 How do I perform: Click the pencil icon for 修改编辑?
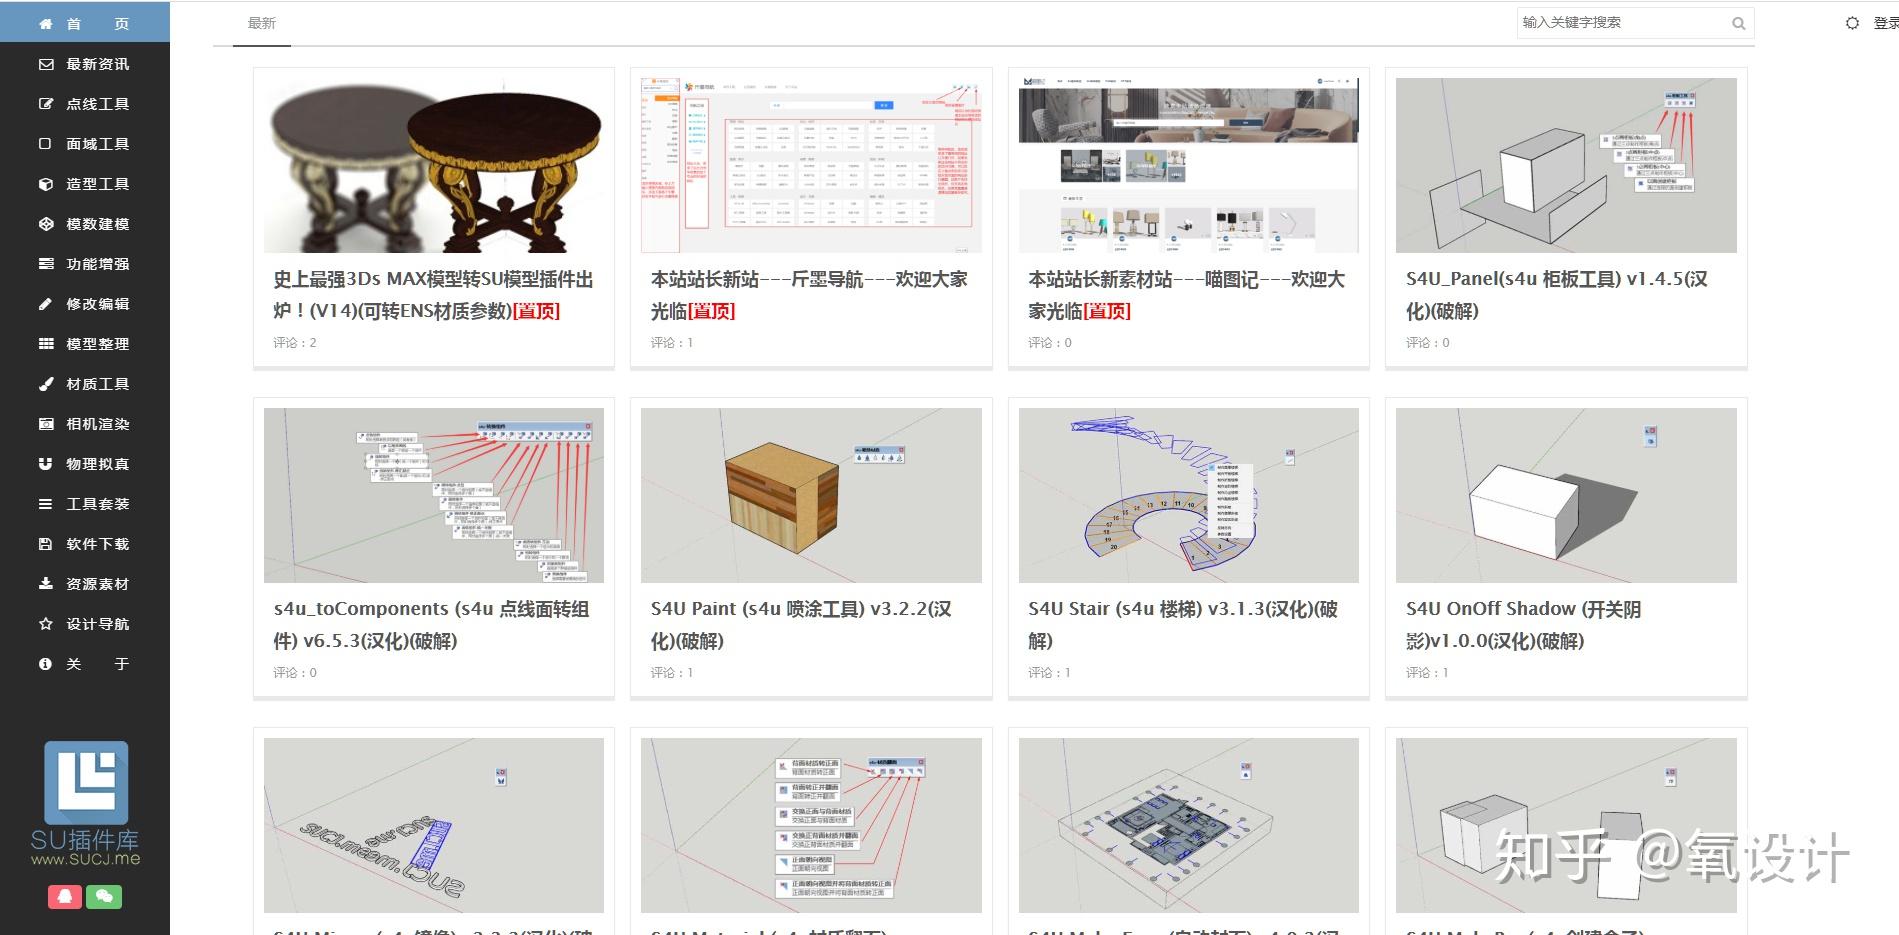(45, 304)
